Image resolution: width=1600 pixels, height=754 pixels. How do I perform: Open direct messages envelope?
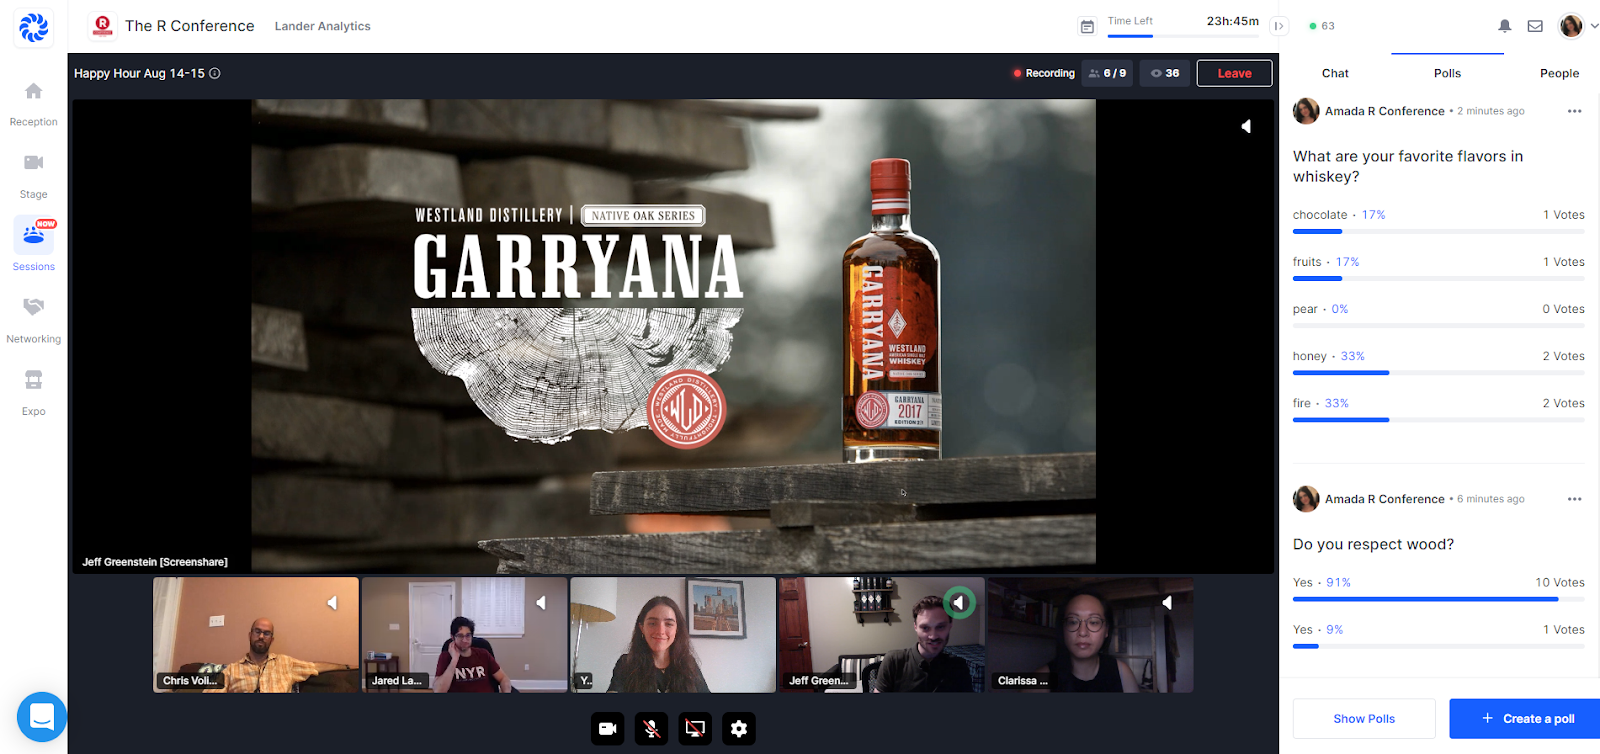click(x=1535, y=26)
